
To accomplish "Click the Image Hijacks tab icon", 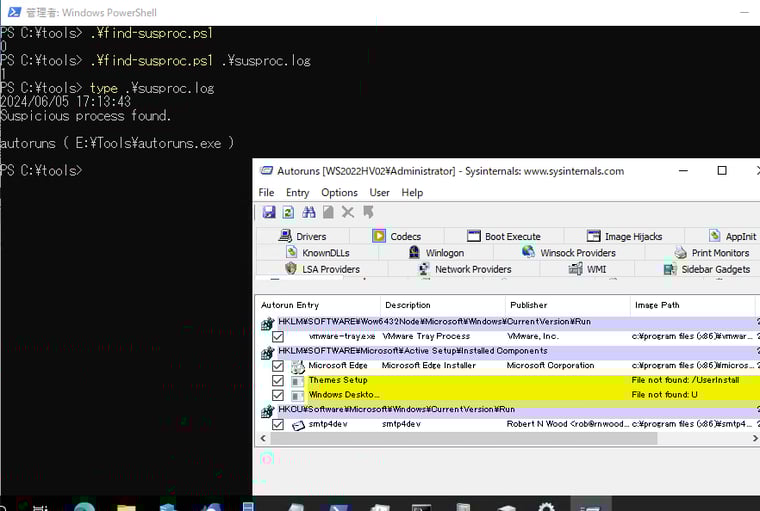I will 593,236.
